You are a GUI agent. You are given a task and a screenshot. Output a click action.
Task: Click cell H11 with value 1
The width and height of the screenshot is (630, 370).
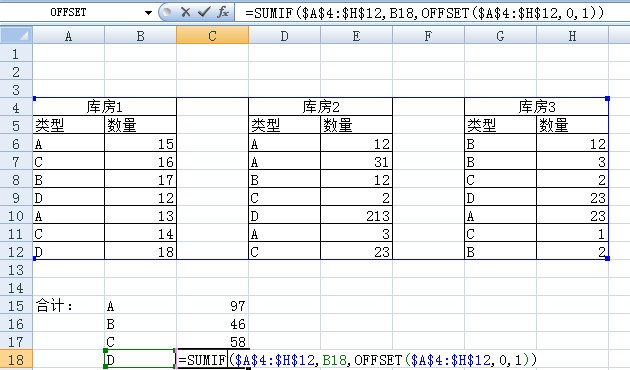click(x=572, y=233)
